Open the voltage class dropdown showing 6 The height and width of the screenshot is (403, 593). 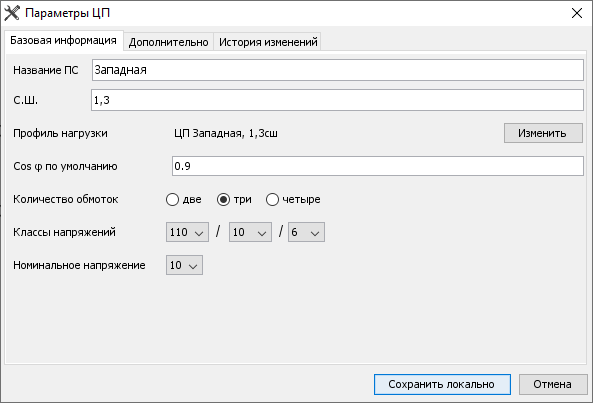(x=306, y=232)
